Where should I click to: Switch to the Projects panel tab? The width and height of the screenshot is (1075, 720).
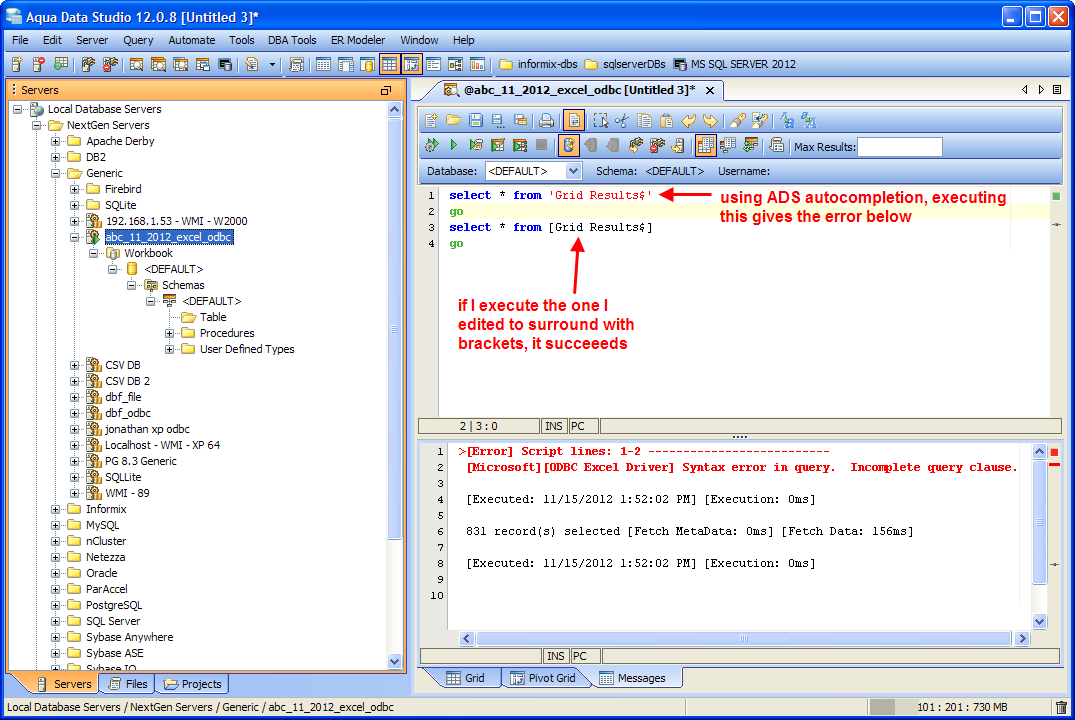click(x=192, y=684)
